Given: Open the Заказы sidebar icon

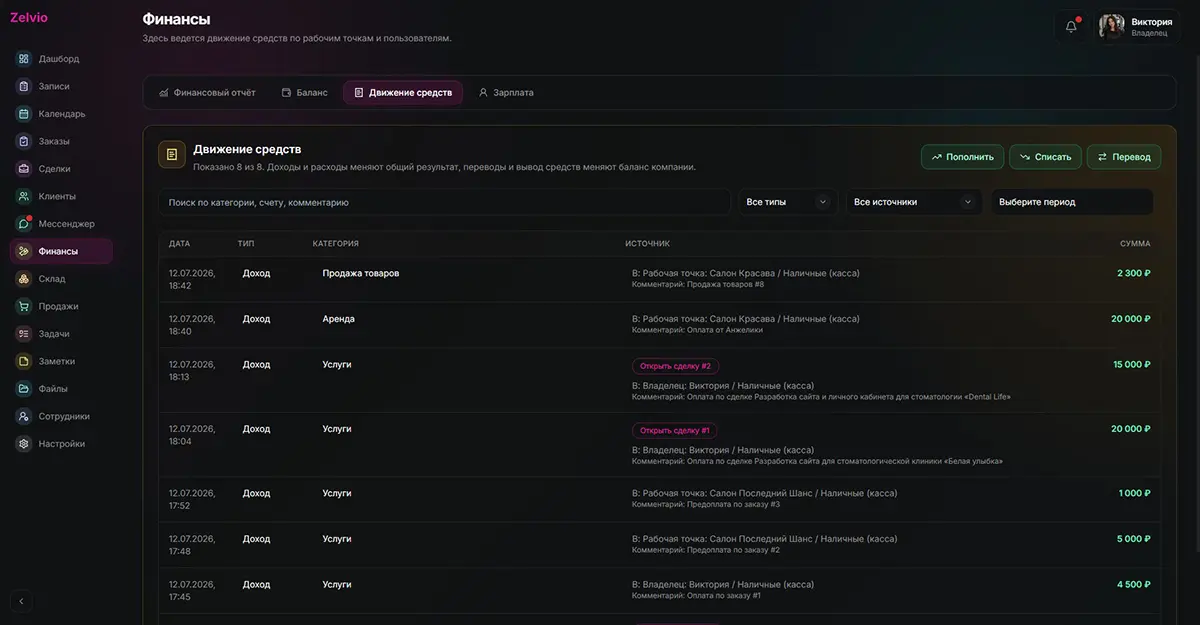Looking at the screenshot, I should click(24, 141).
